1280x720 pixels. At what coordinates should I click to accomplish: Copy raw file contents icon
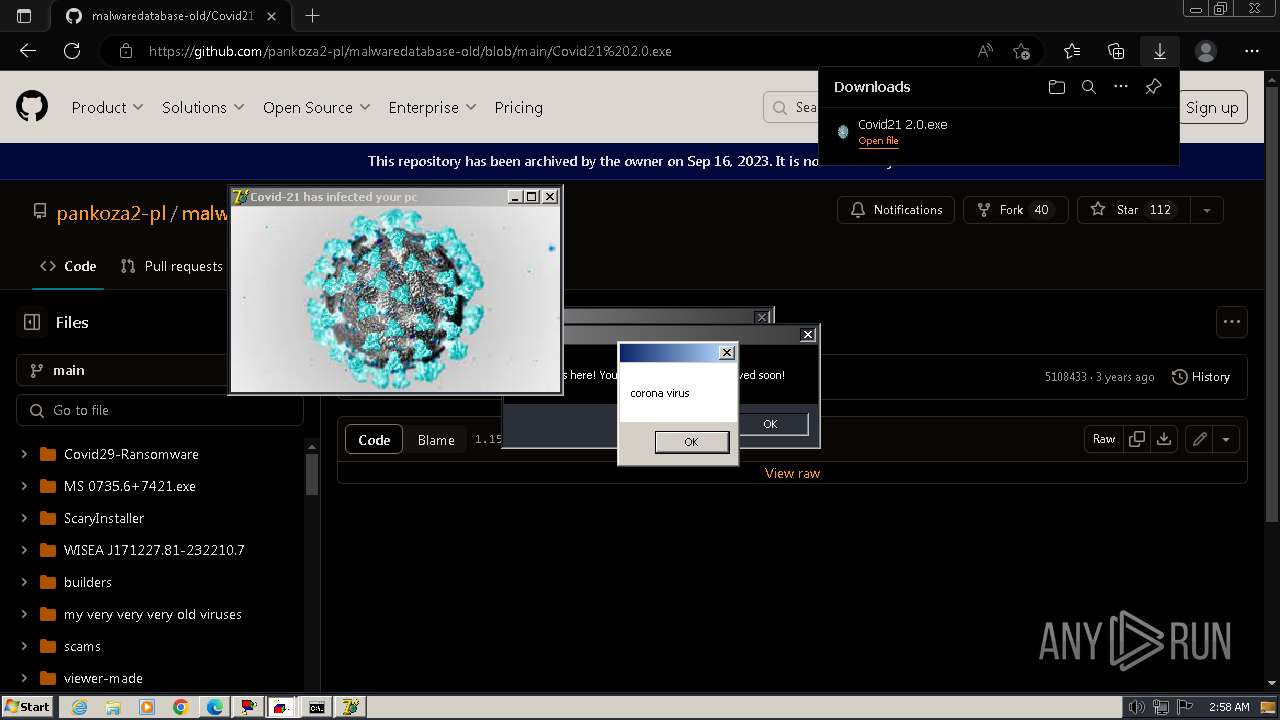(1137, 439)
